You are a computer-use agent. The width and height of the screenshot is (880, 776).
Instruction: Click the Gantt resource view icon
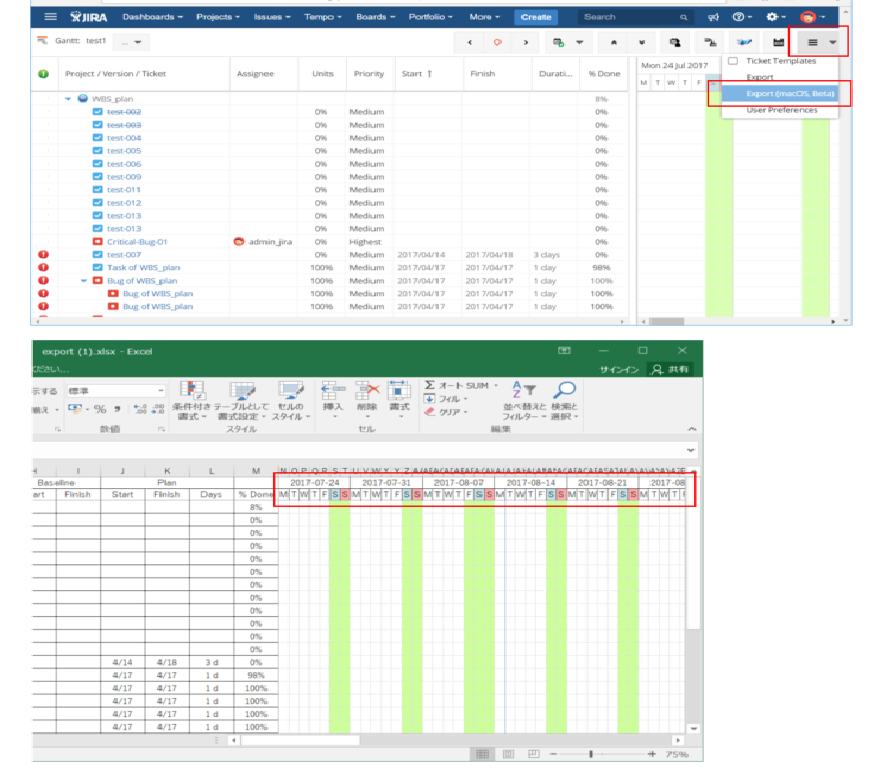tap(675, 42)
